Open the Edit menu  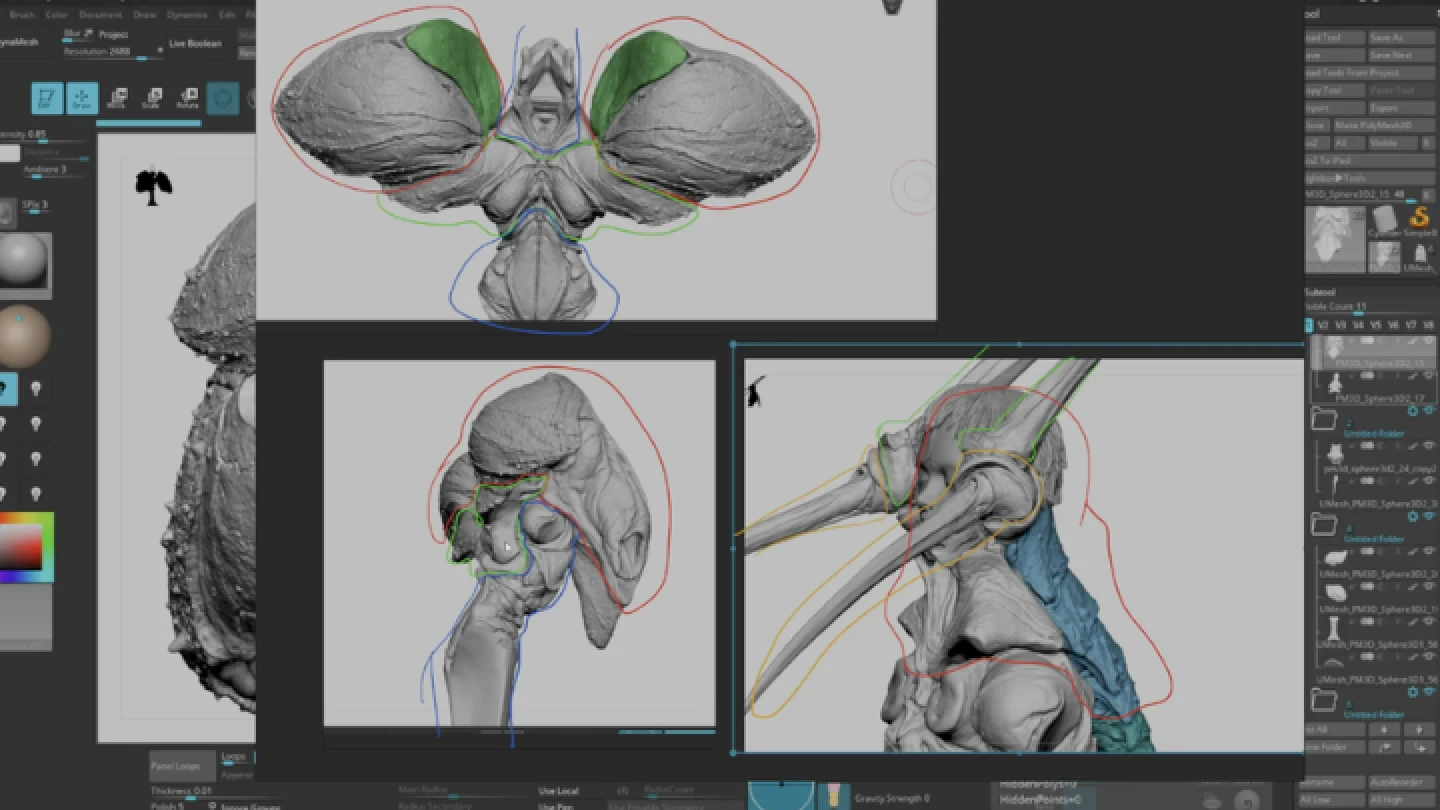point(227,15)
